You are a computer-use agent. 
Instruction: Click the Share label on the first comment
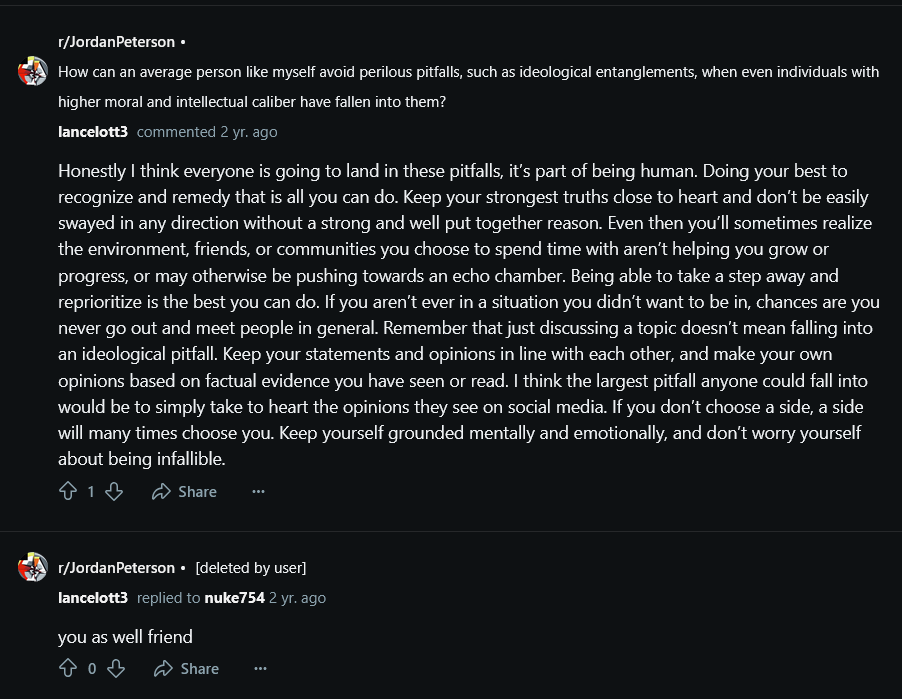197,492
